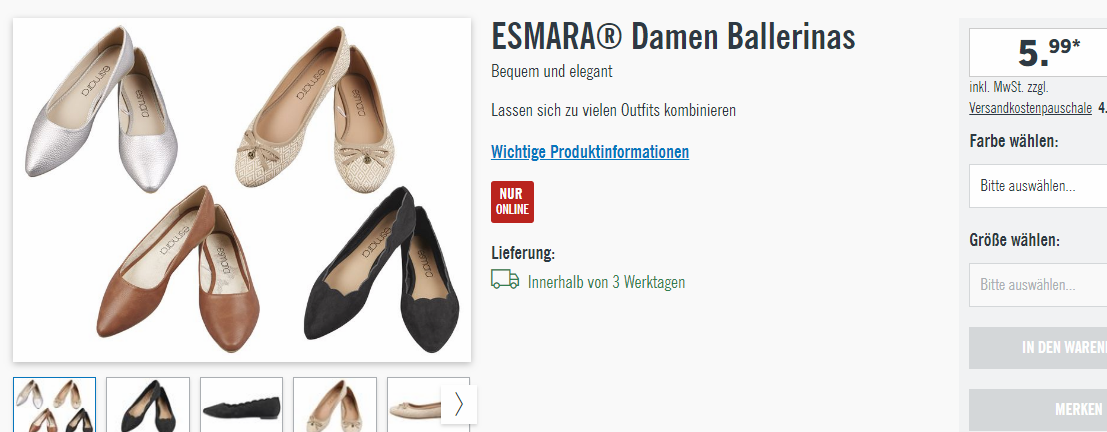
Task: Expand the Größe wählen dropdown
Action: 1038,285
